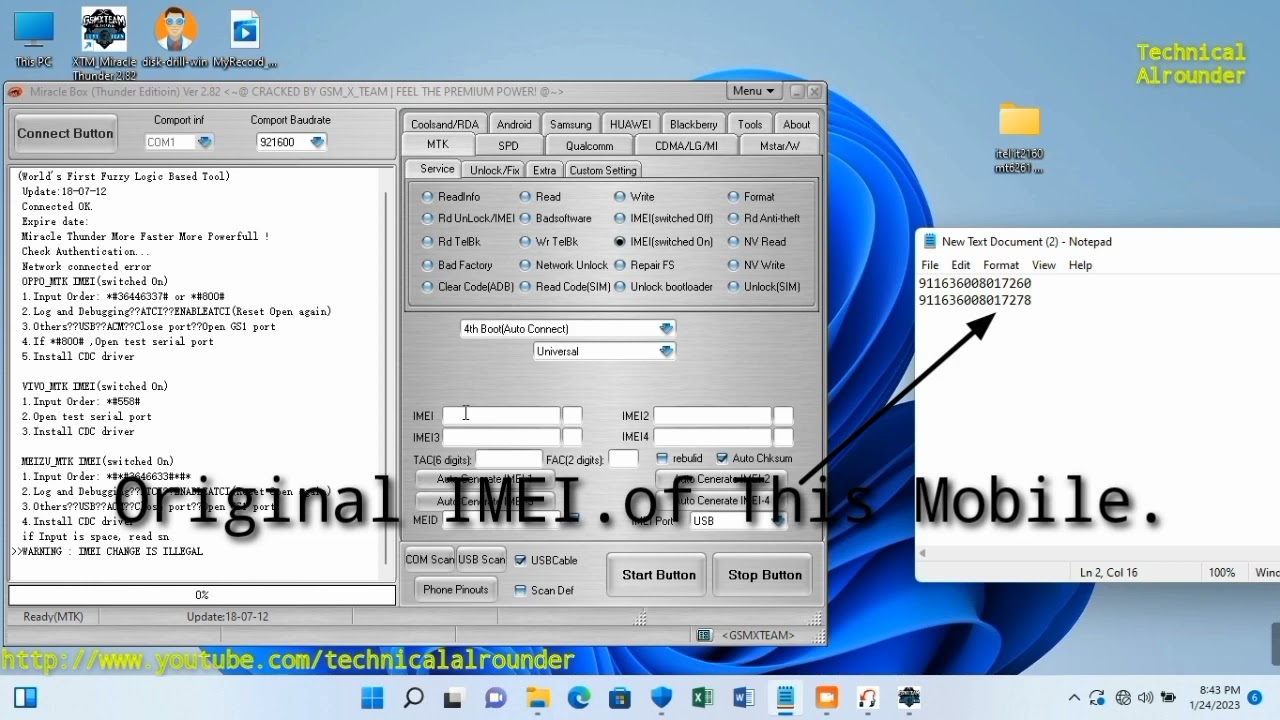This screenshot has height=720, width=1280.
Task: Toggle Scan Def checkbox
Action: point(544,590)
